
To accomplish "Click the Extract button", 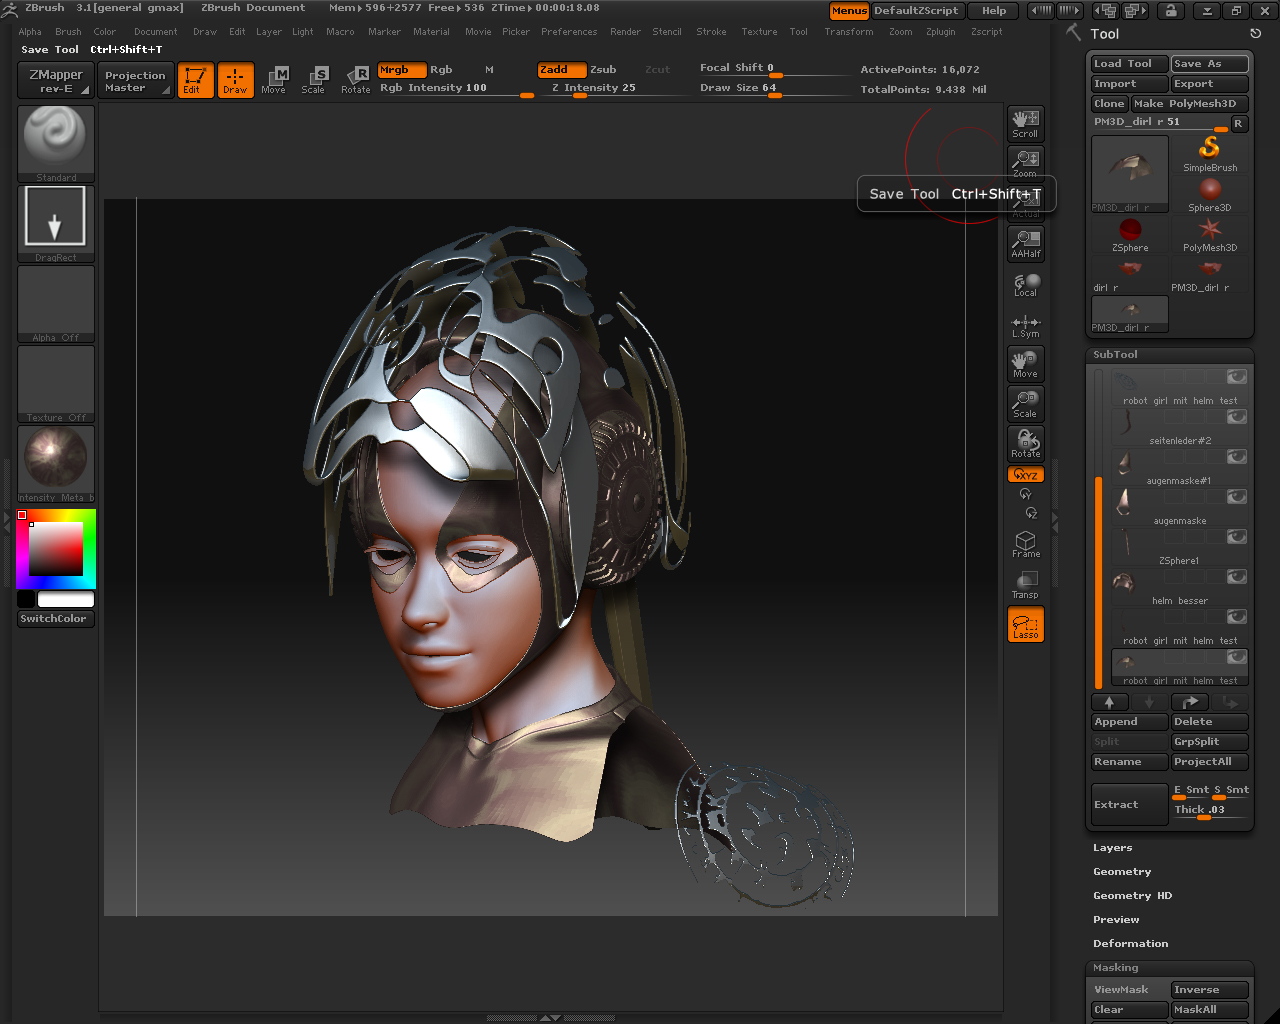I will point(1130,804).
